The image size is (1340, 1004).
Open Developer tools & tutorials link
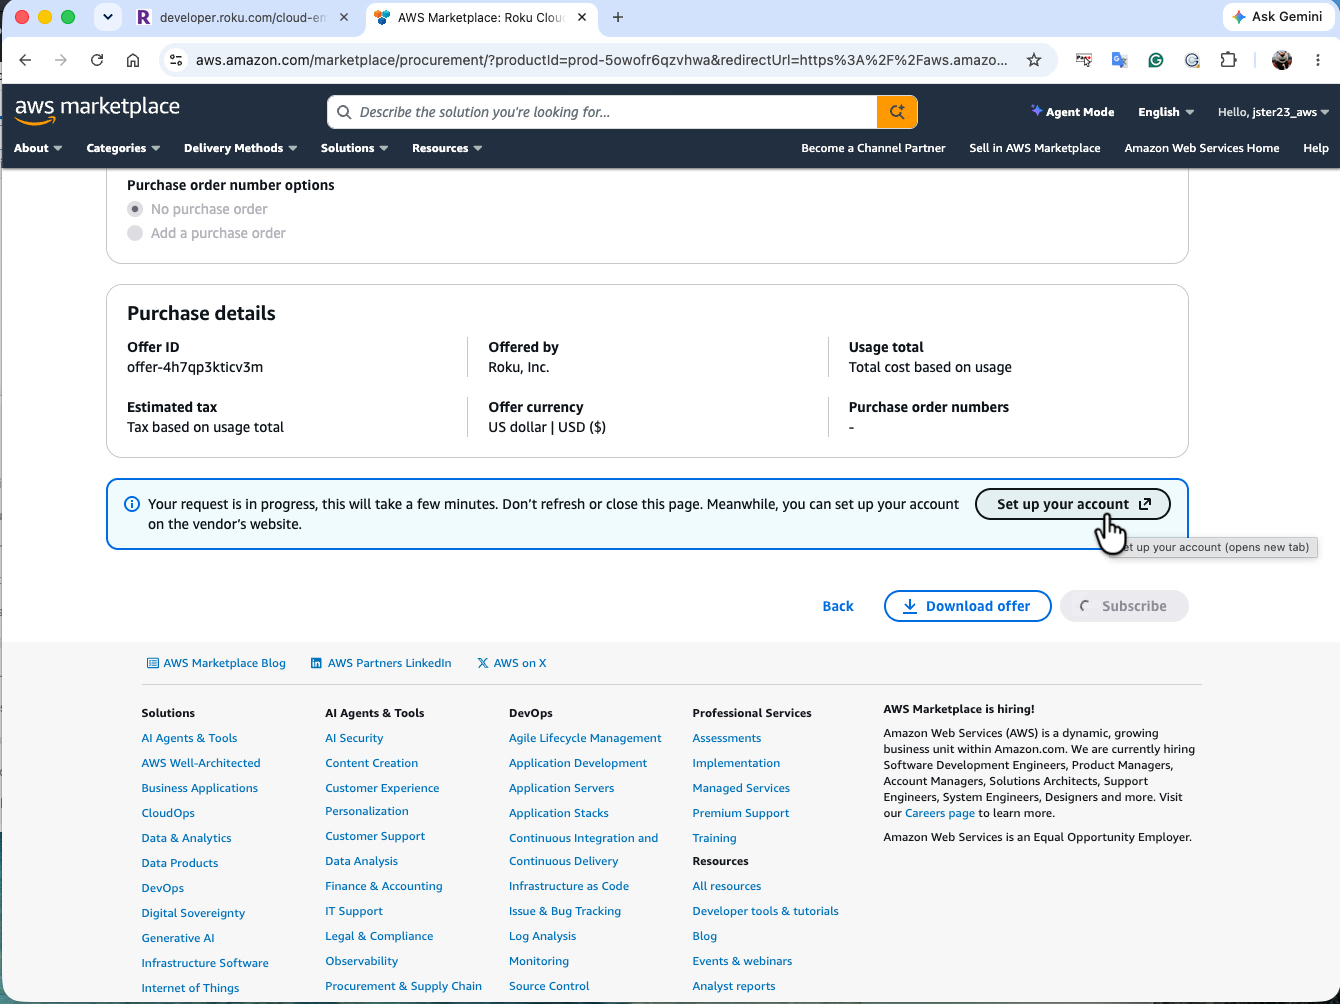click(x=765, y=911)
